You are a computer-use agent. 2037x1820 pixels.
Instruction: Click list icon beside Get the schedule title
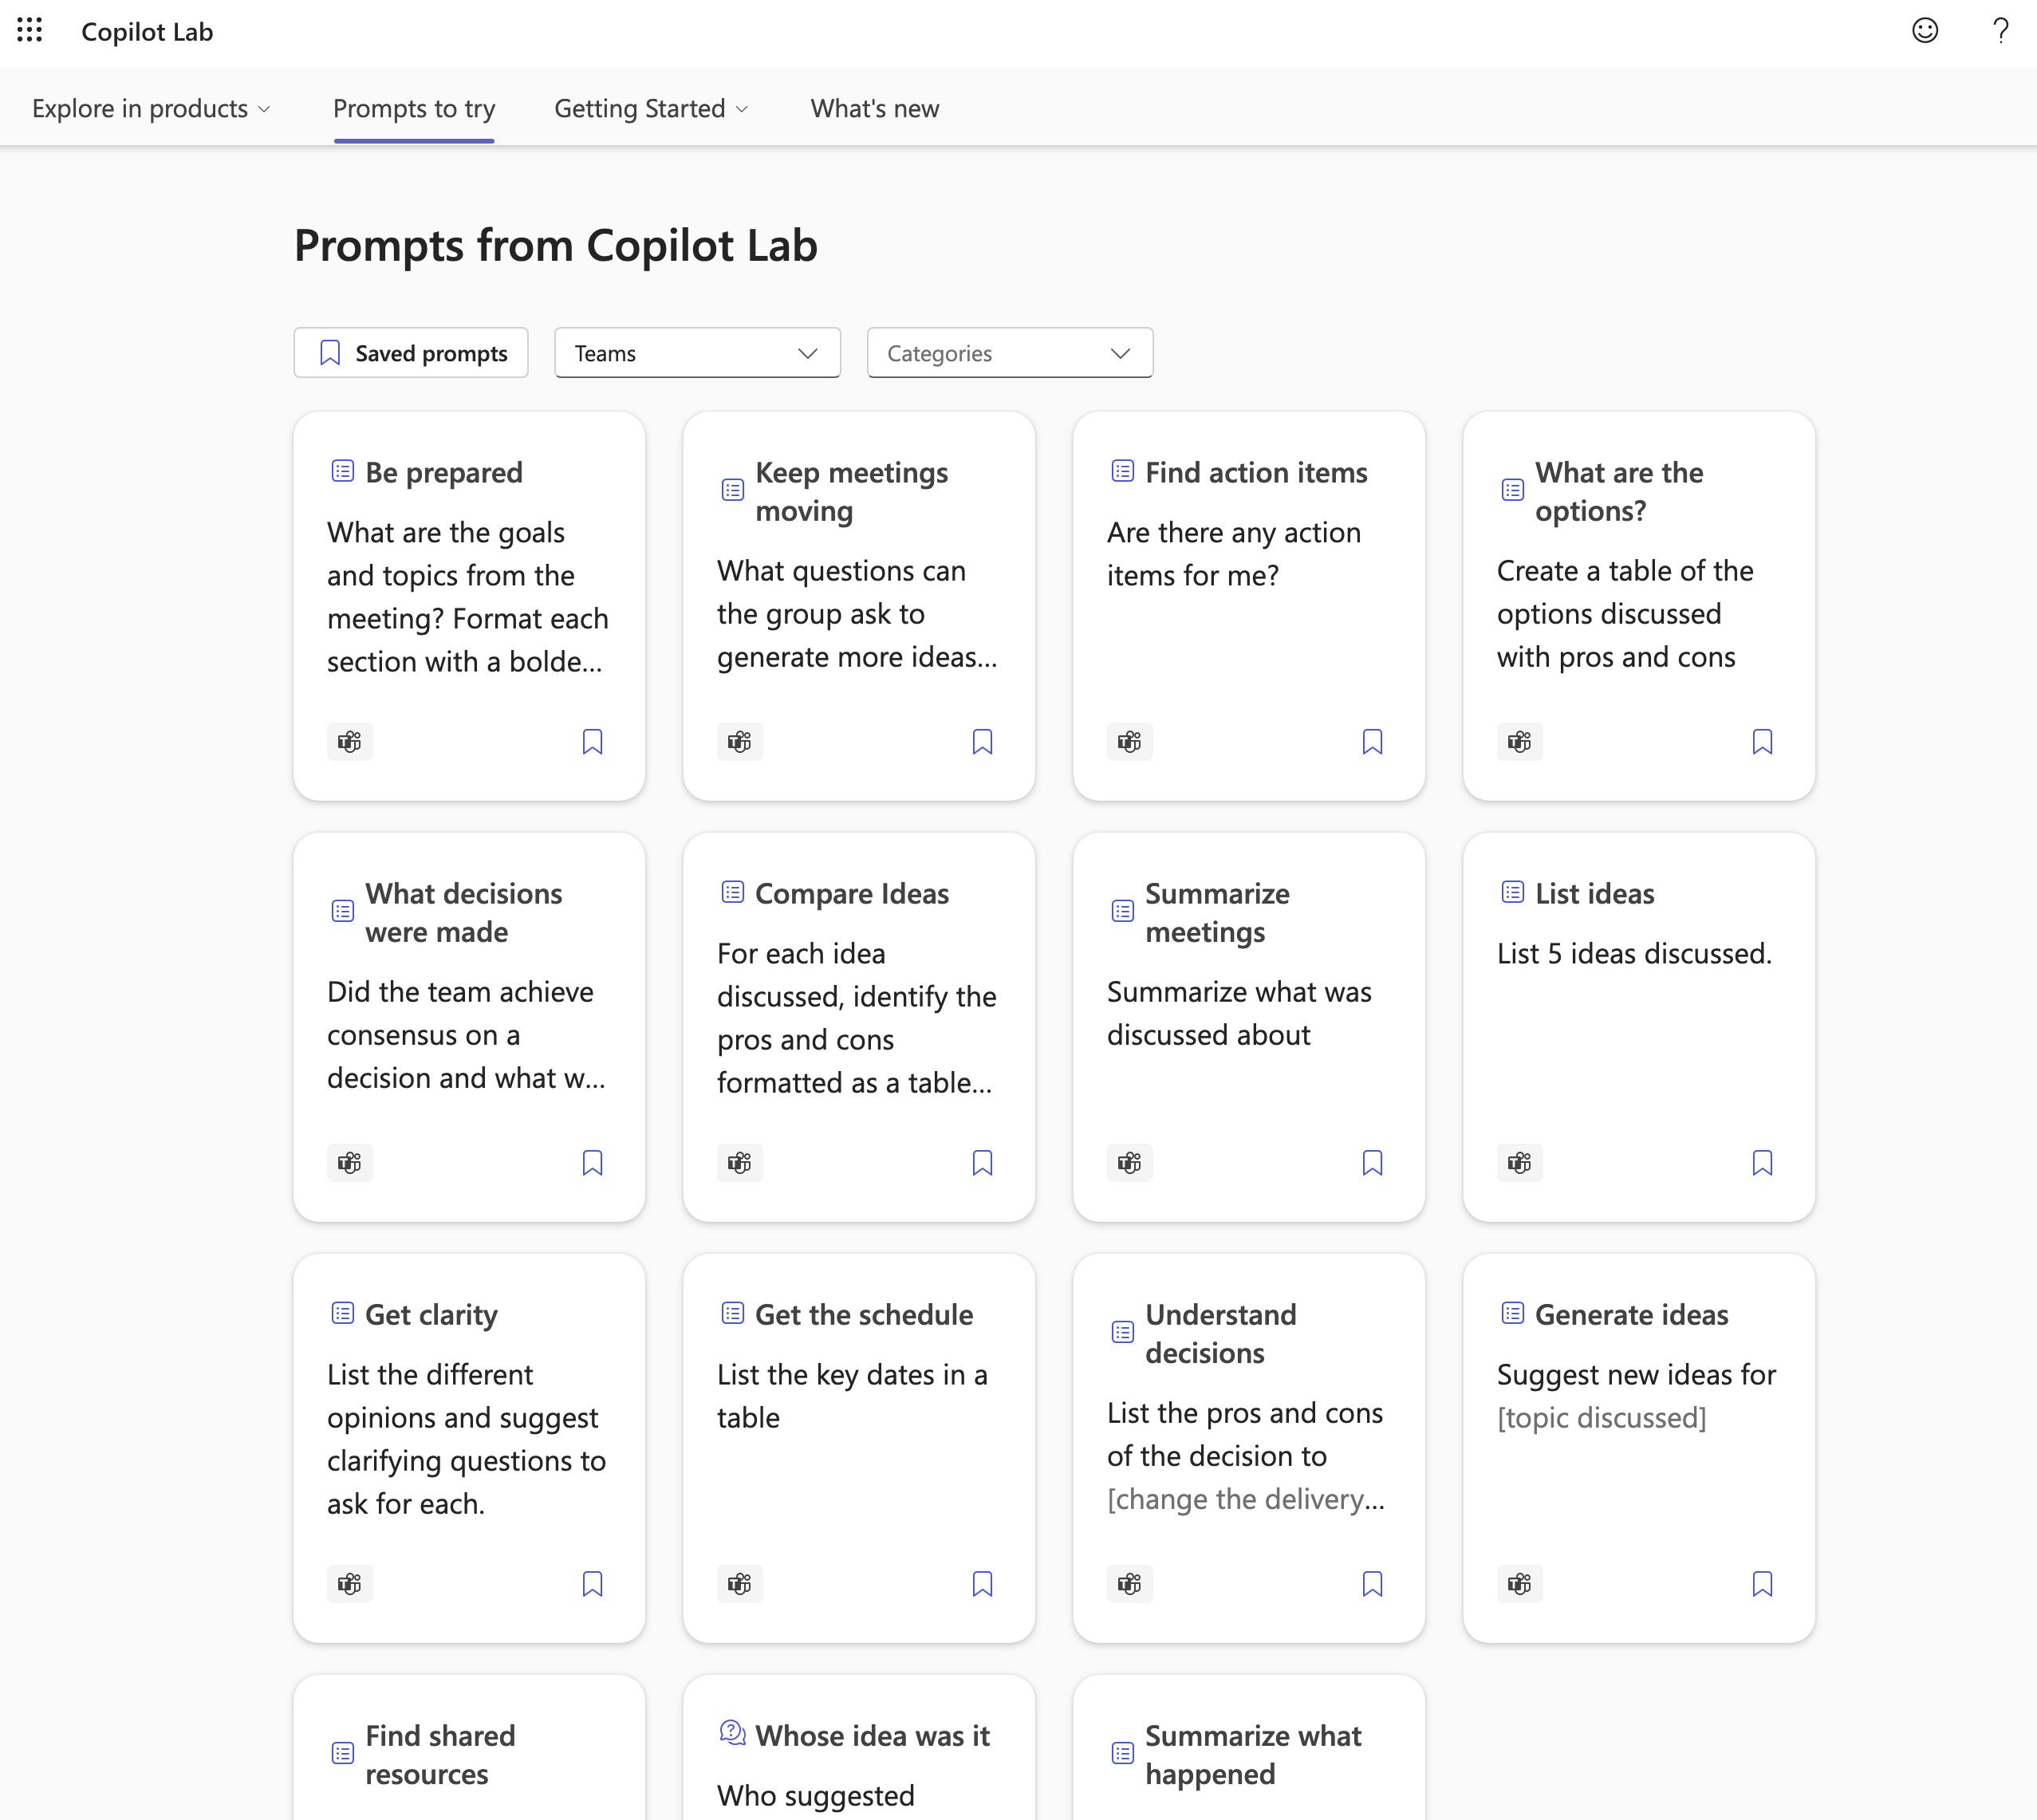732,1313
